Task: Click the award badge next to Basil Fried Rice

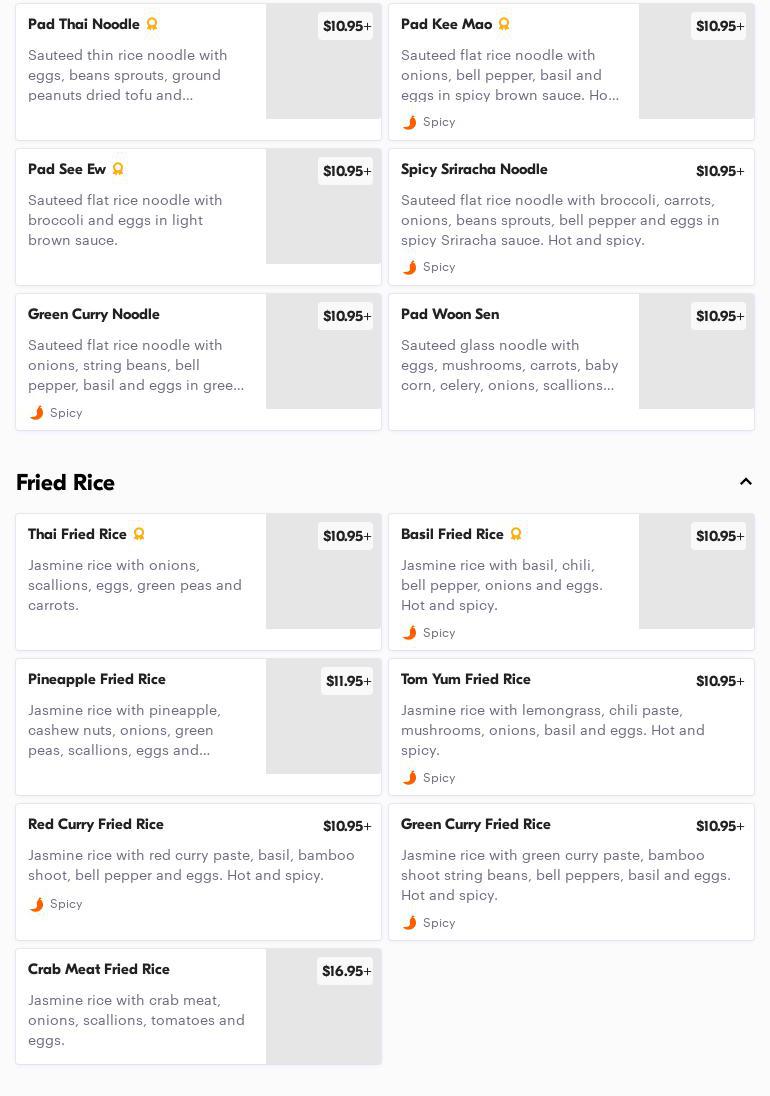Action: click(x=516, y=534)
